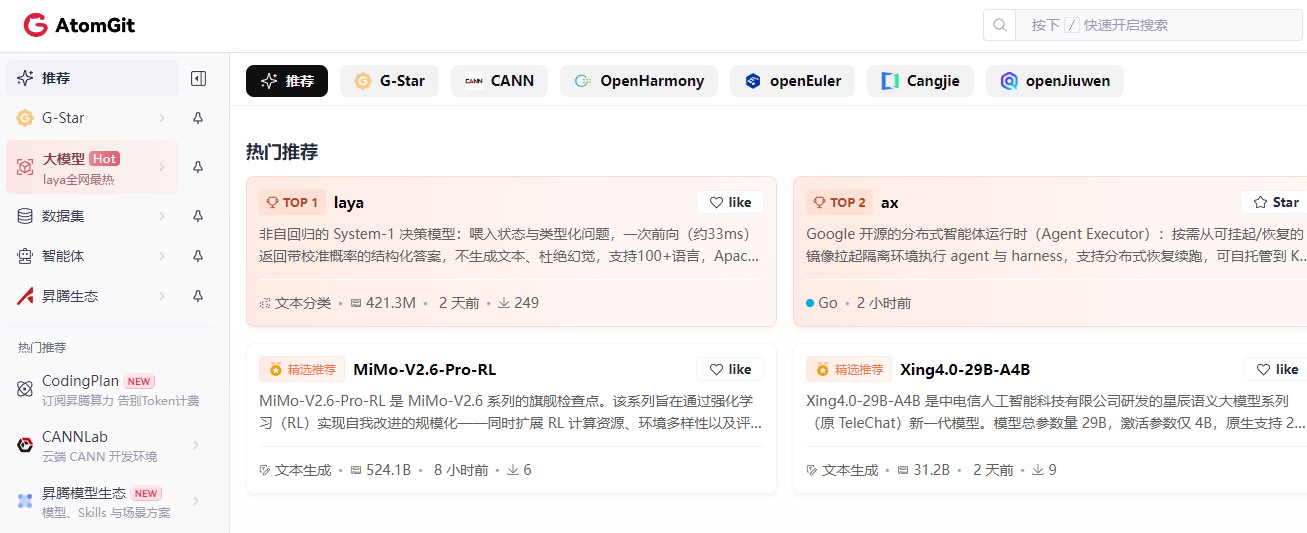
Task: Star the ax repository
Action: 1275,202
